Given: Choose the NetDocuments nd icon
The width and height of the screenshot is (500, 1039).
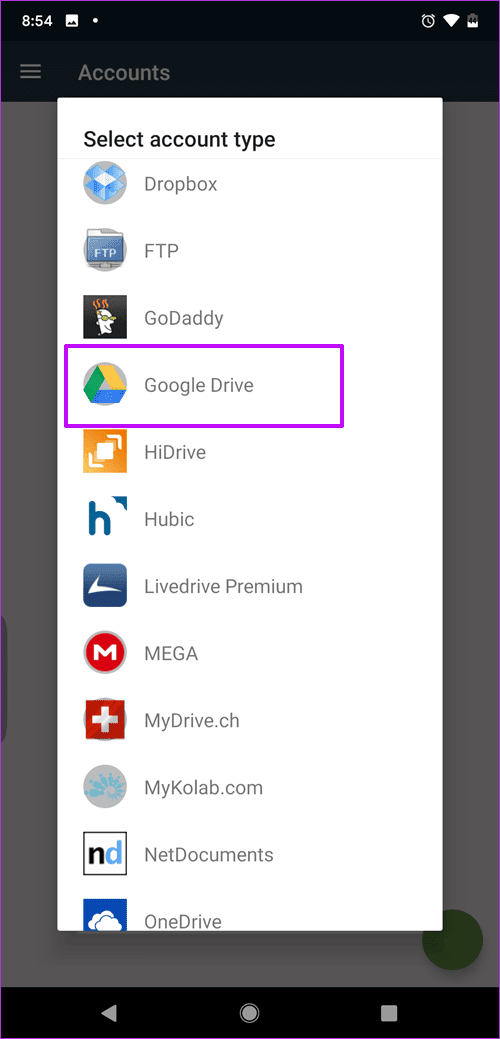Looking at the screenshot, I should pyautogui.click(x=105, y=855).
